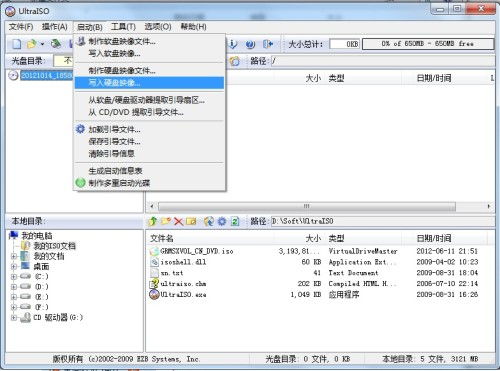Click the blue Help question-mark toolbar icon
500x371 pixels.
[x=250, y=44]
